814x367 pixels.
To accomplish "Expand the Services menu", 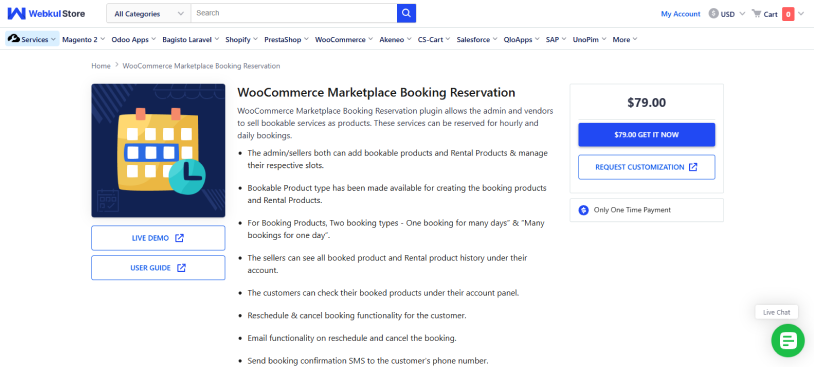I will click(x=32, y=39).
